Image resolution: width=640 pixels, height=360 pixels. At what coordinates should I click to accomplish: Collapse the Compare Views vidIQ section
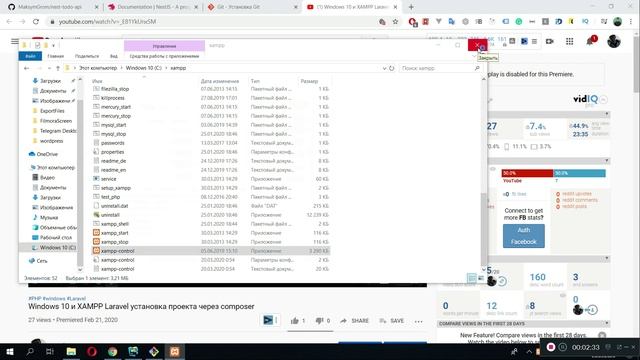[x=607, y=323]
